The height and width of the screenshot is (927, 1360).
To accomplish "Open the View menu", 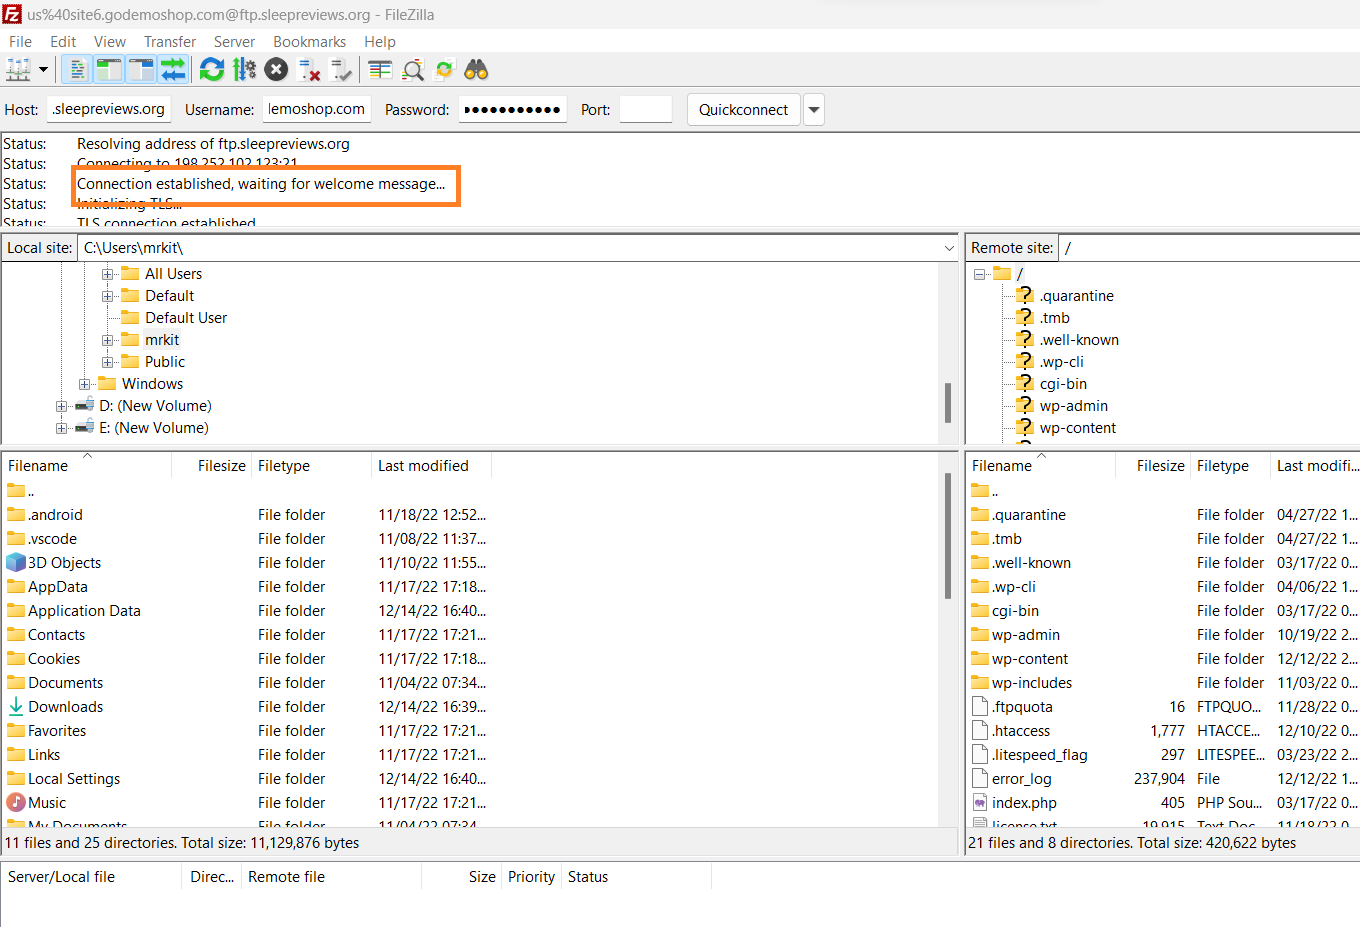I will 110,42.
